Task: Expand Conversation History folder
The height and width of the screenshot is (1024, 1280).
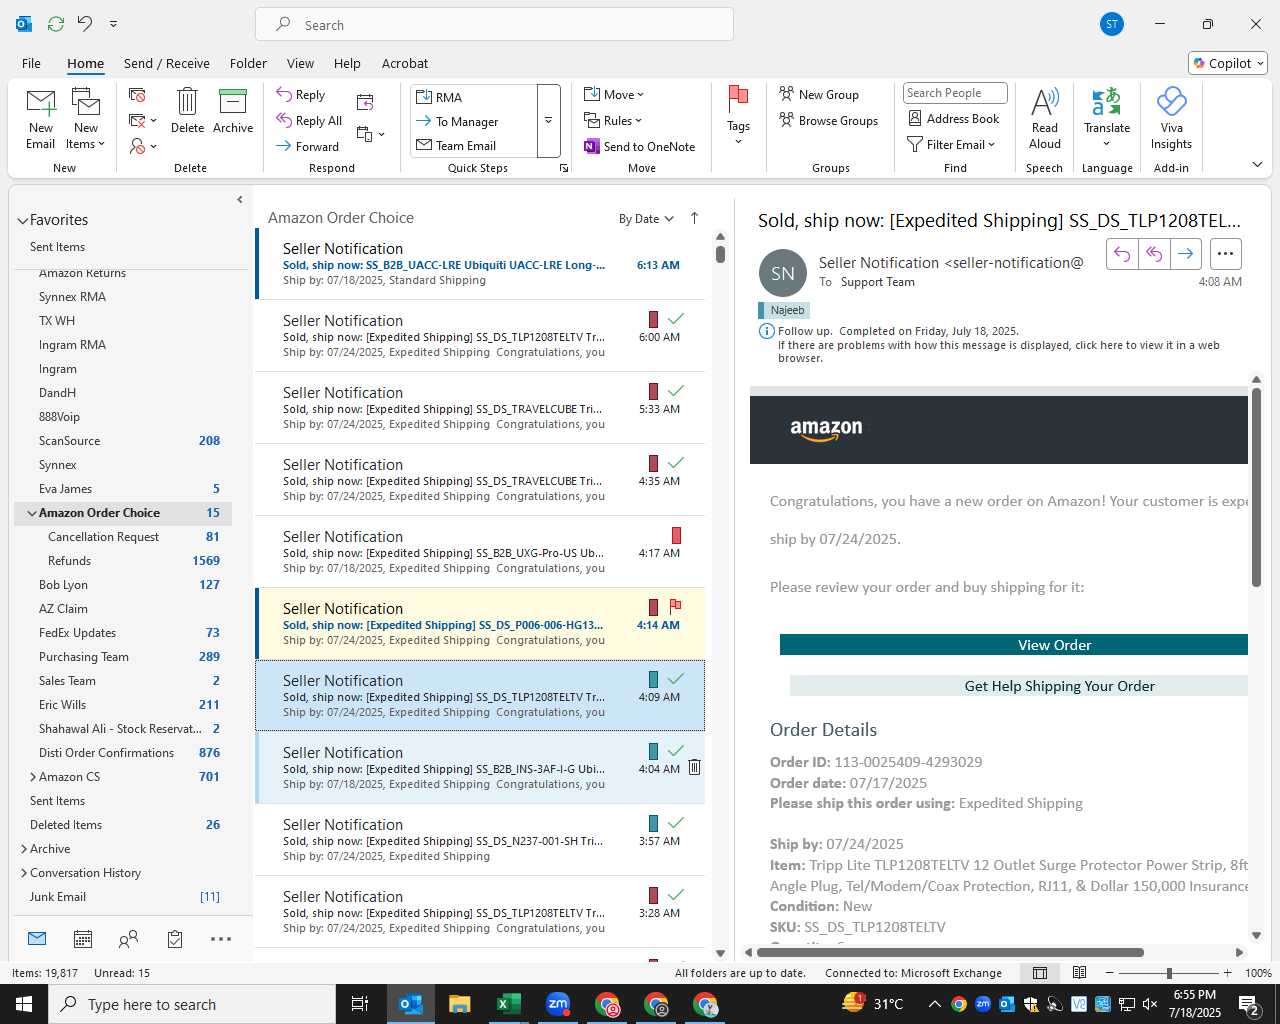Action: click(24, 873)
